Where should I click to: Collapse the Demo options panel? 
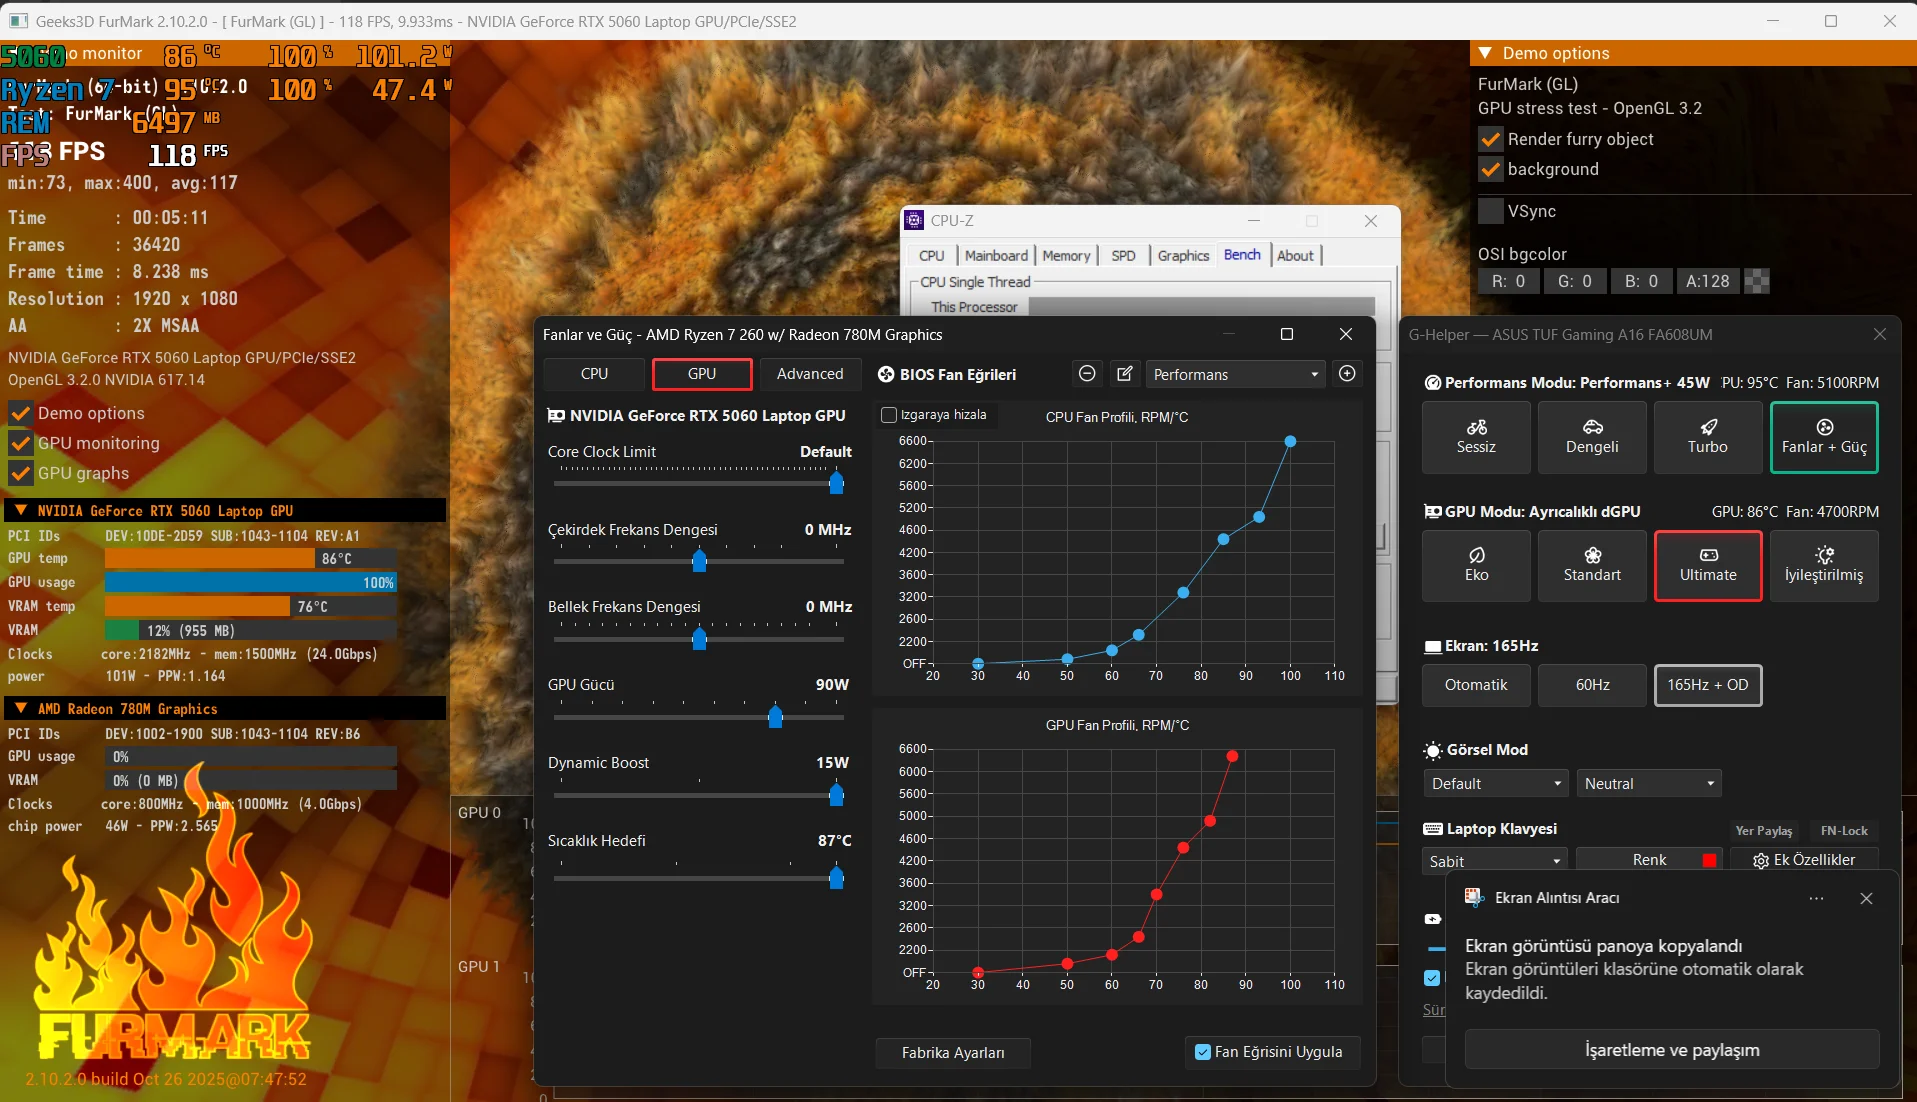click(x=1485, y=53)
